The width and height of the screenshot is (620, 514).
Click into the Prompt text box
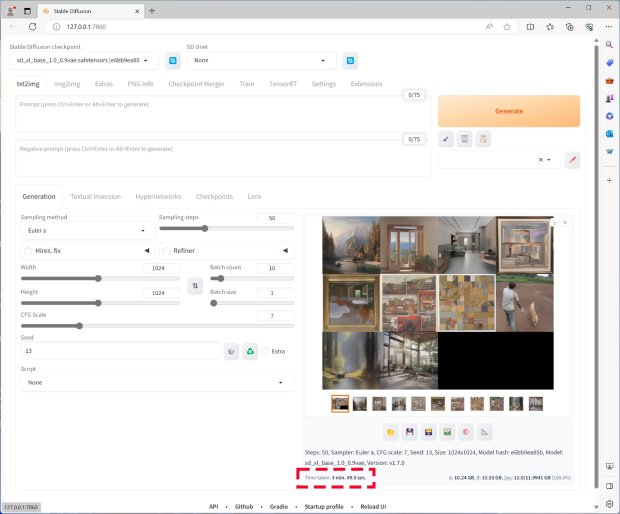223,114
